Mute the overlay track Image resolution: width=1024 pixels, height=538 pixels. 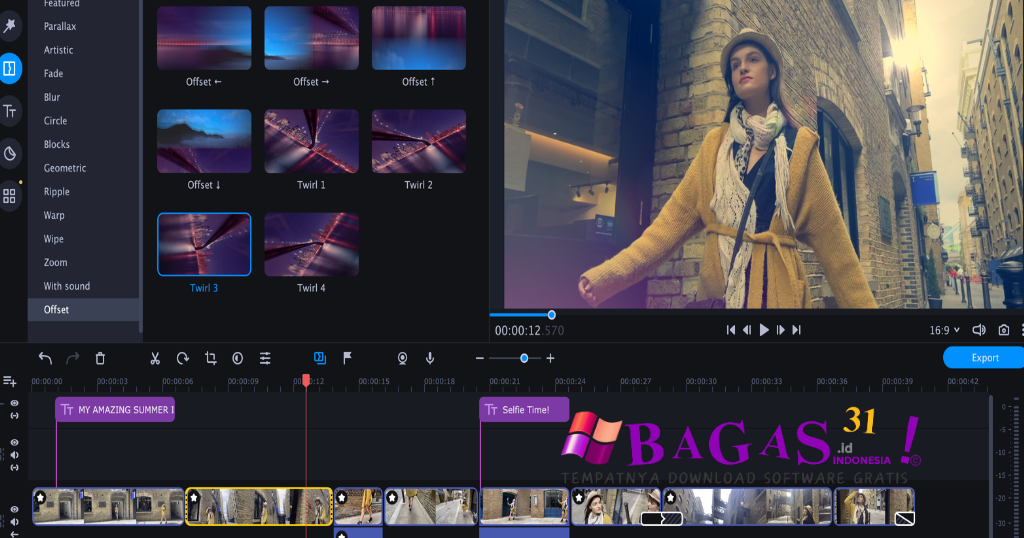click(x=14, y=455)
